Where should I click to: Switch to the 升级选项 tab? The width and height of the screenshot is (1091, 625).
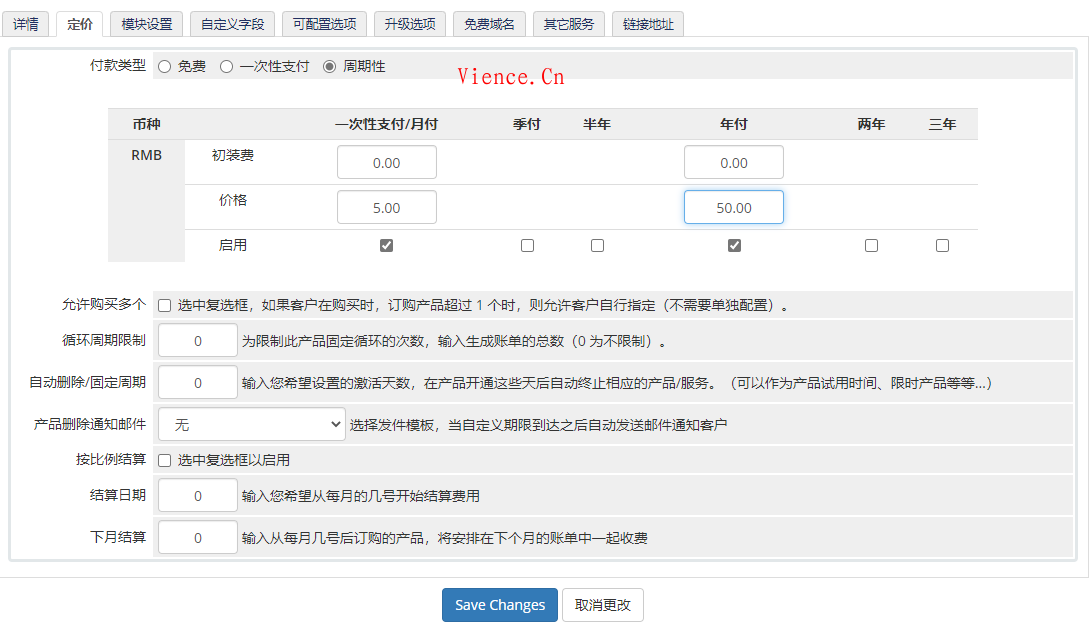coord(409,24)
